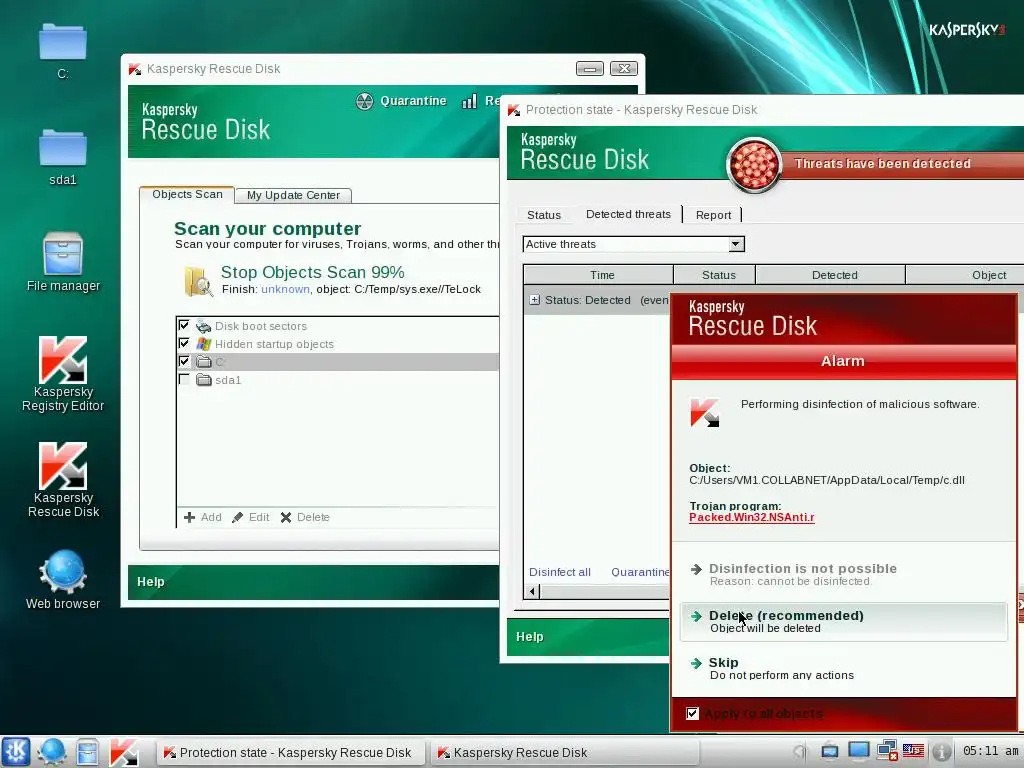
Task: Click the Report bar chart icon
Action: 469,101
